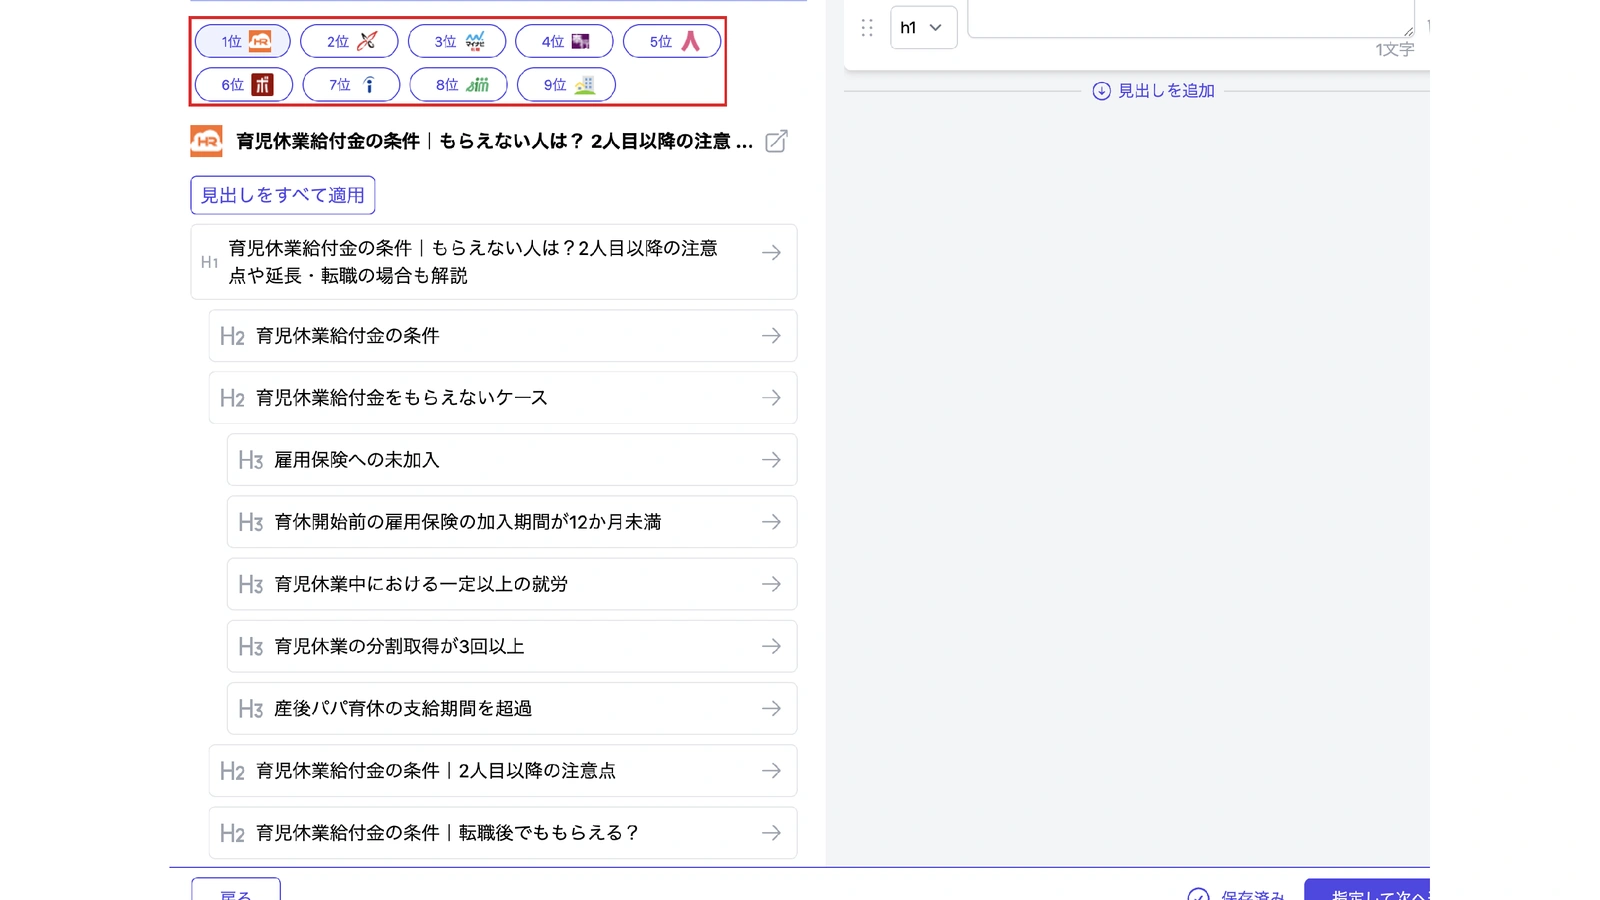The height and width of the screenshot is (900, 1600).
Task: Click the H1 title text of the article
Action: pyautogui.click(x=473, y=262)
